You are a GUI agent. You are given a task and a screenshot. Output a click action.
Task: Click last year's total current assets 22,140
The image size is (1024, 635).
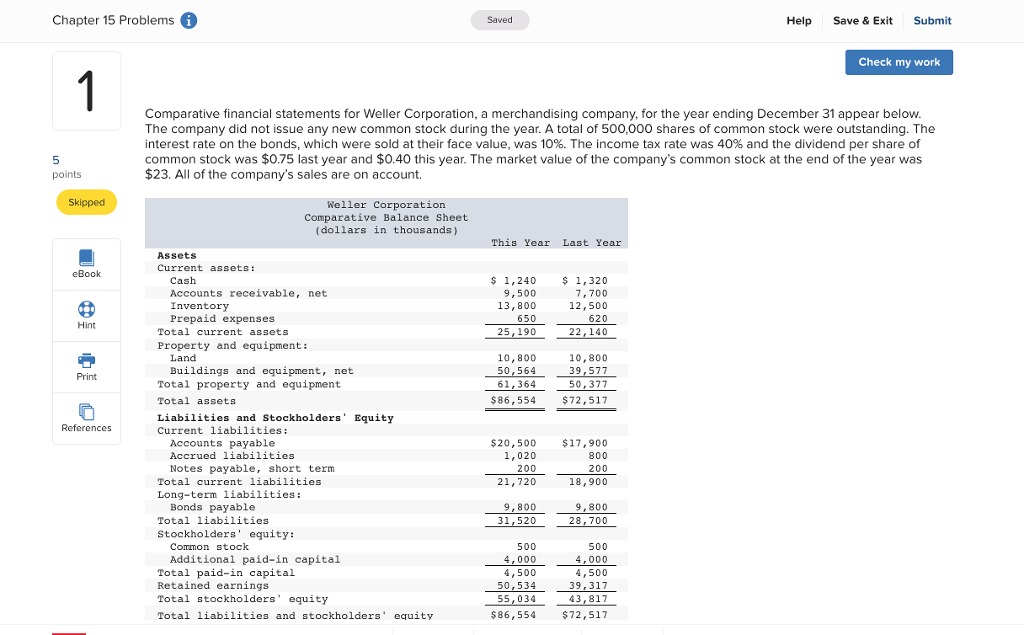click(588, 332)
